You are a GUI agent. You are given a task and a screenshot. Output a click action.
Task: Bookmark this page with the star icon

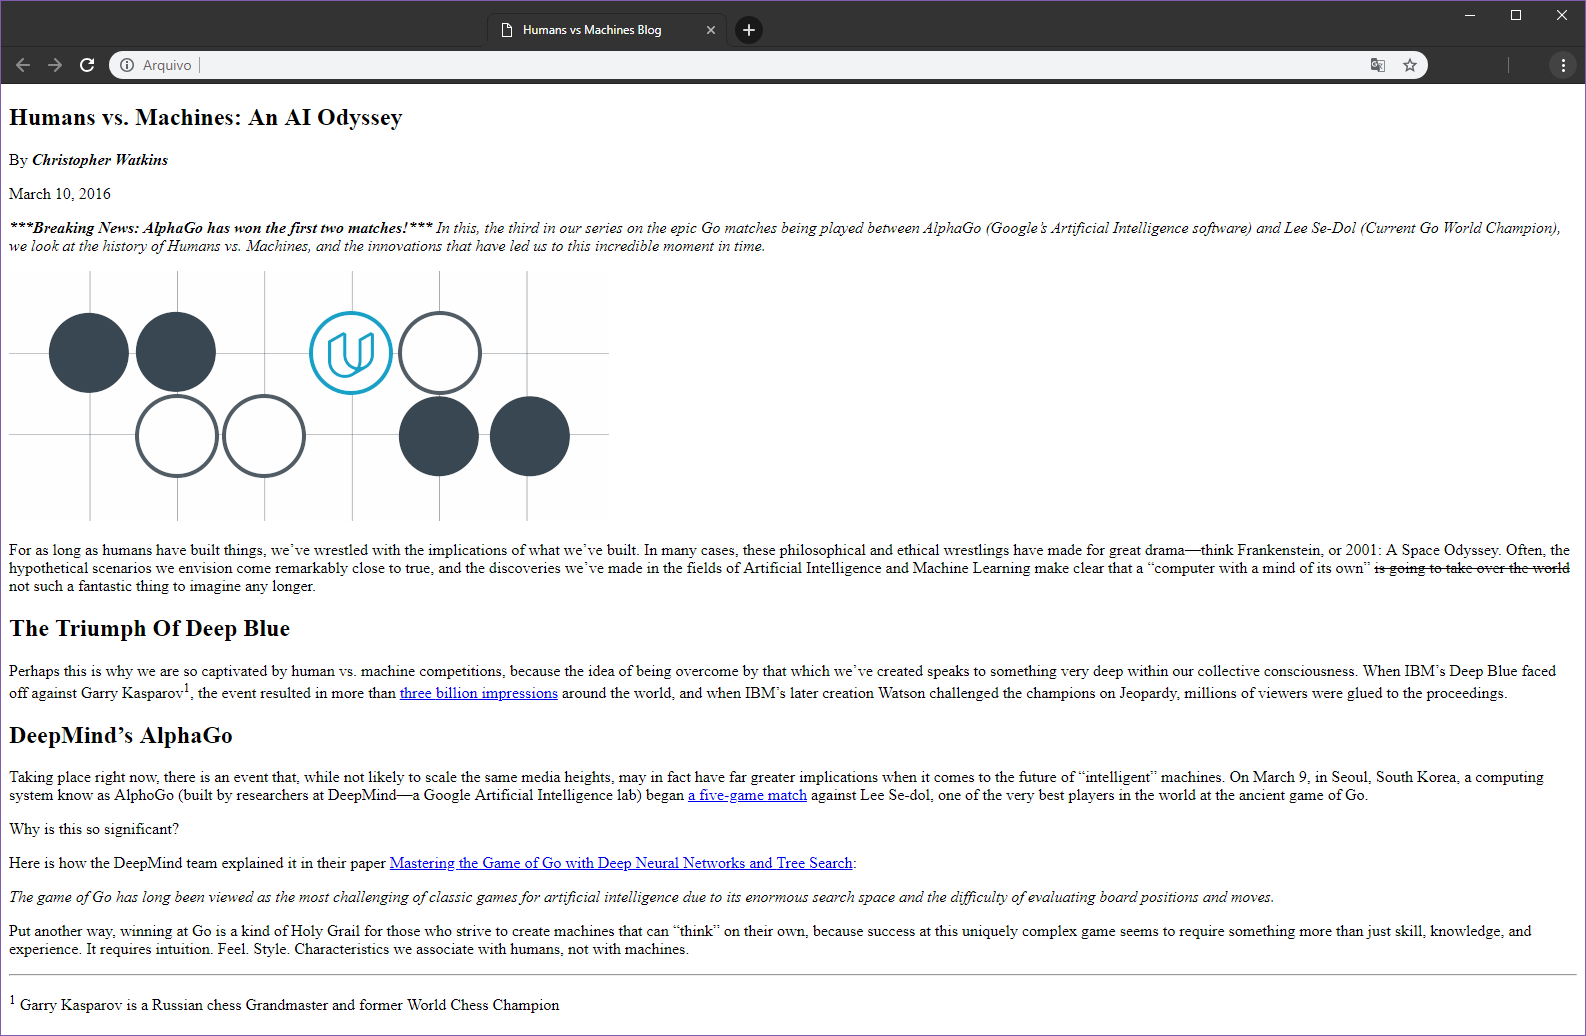1410,65
